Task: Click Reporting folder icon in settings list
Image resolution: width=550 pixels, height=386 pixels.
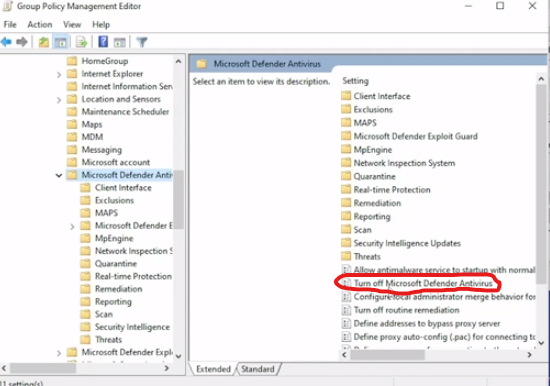Action: pyautogui.click(x=346, y=216)
